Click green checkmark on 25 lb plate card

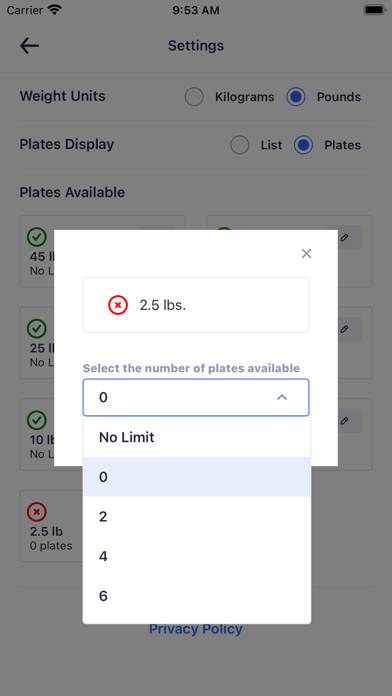coord(37,328)
